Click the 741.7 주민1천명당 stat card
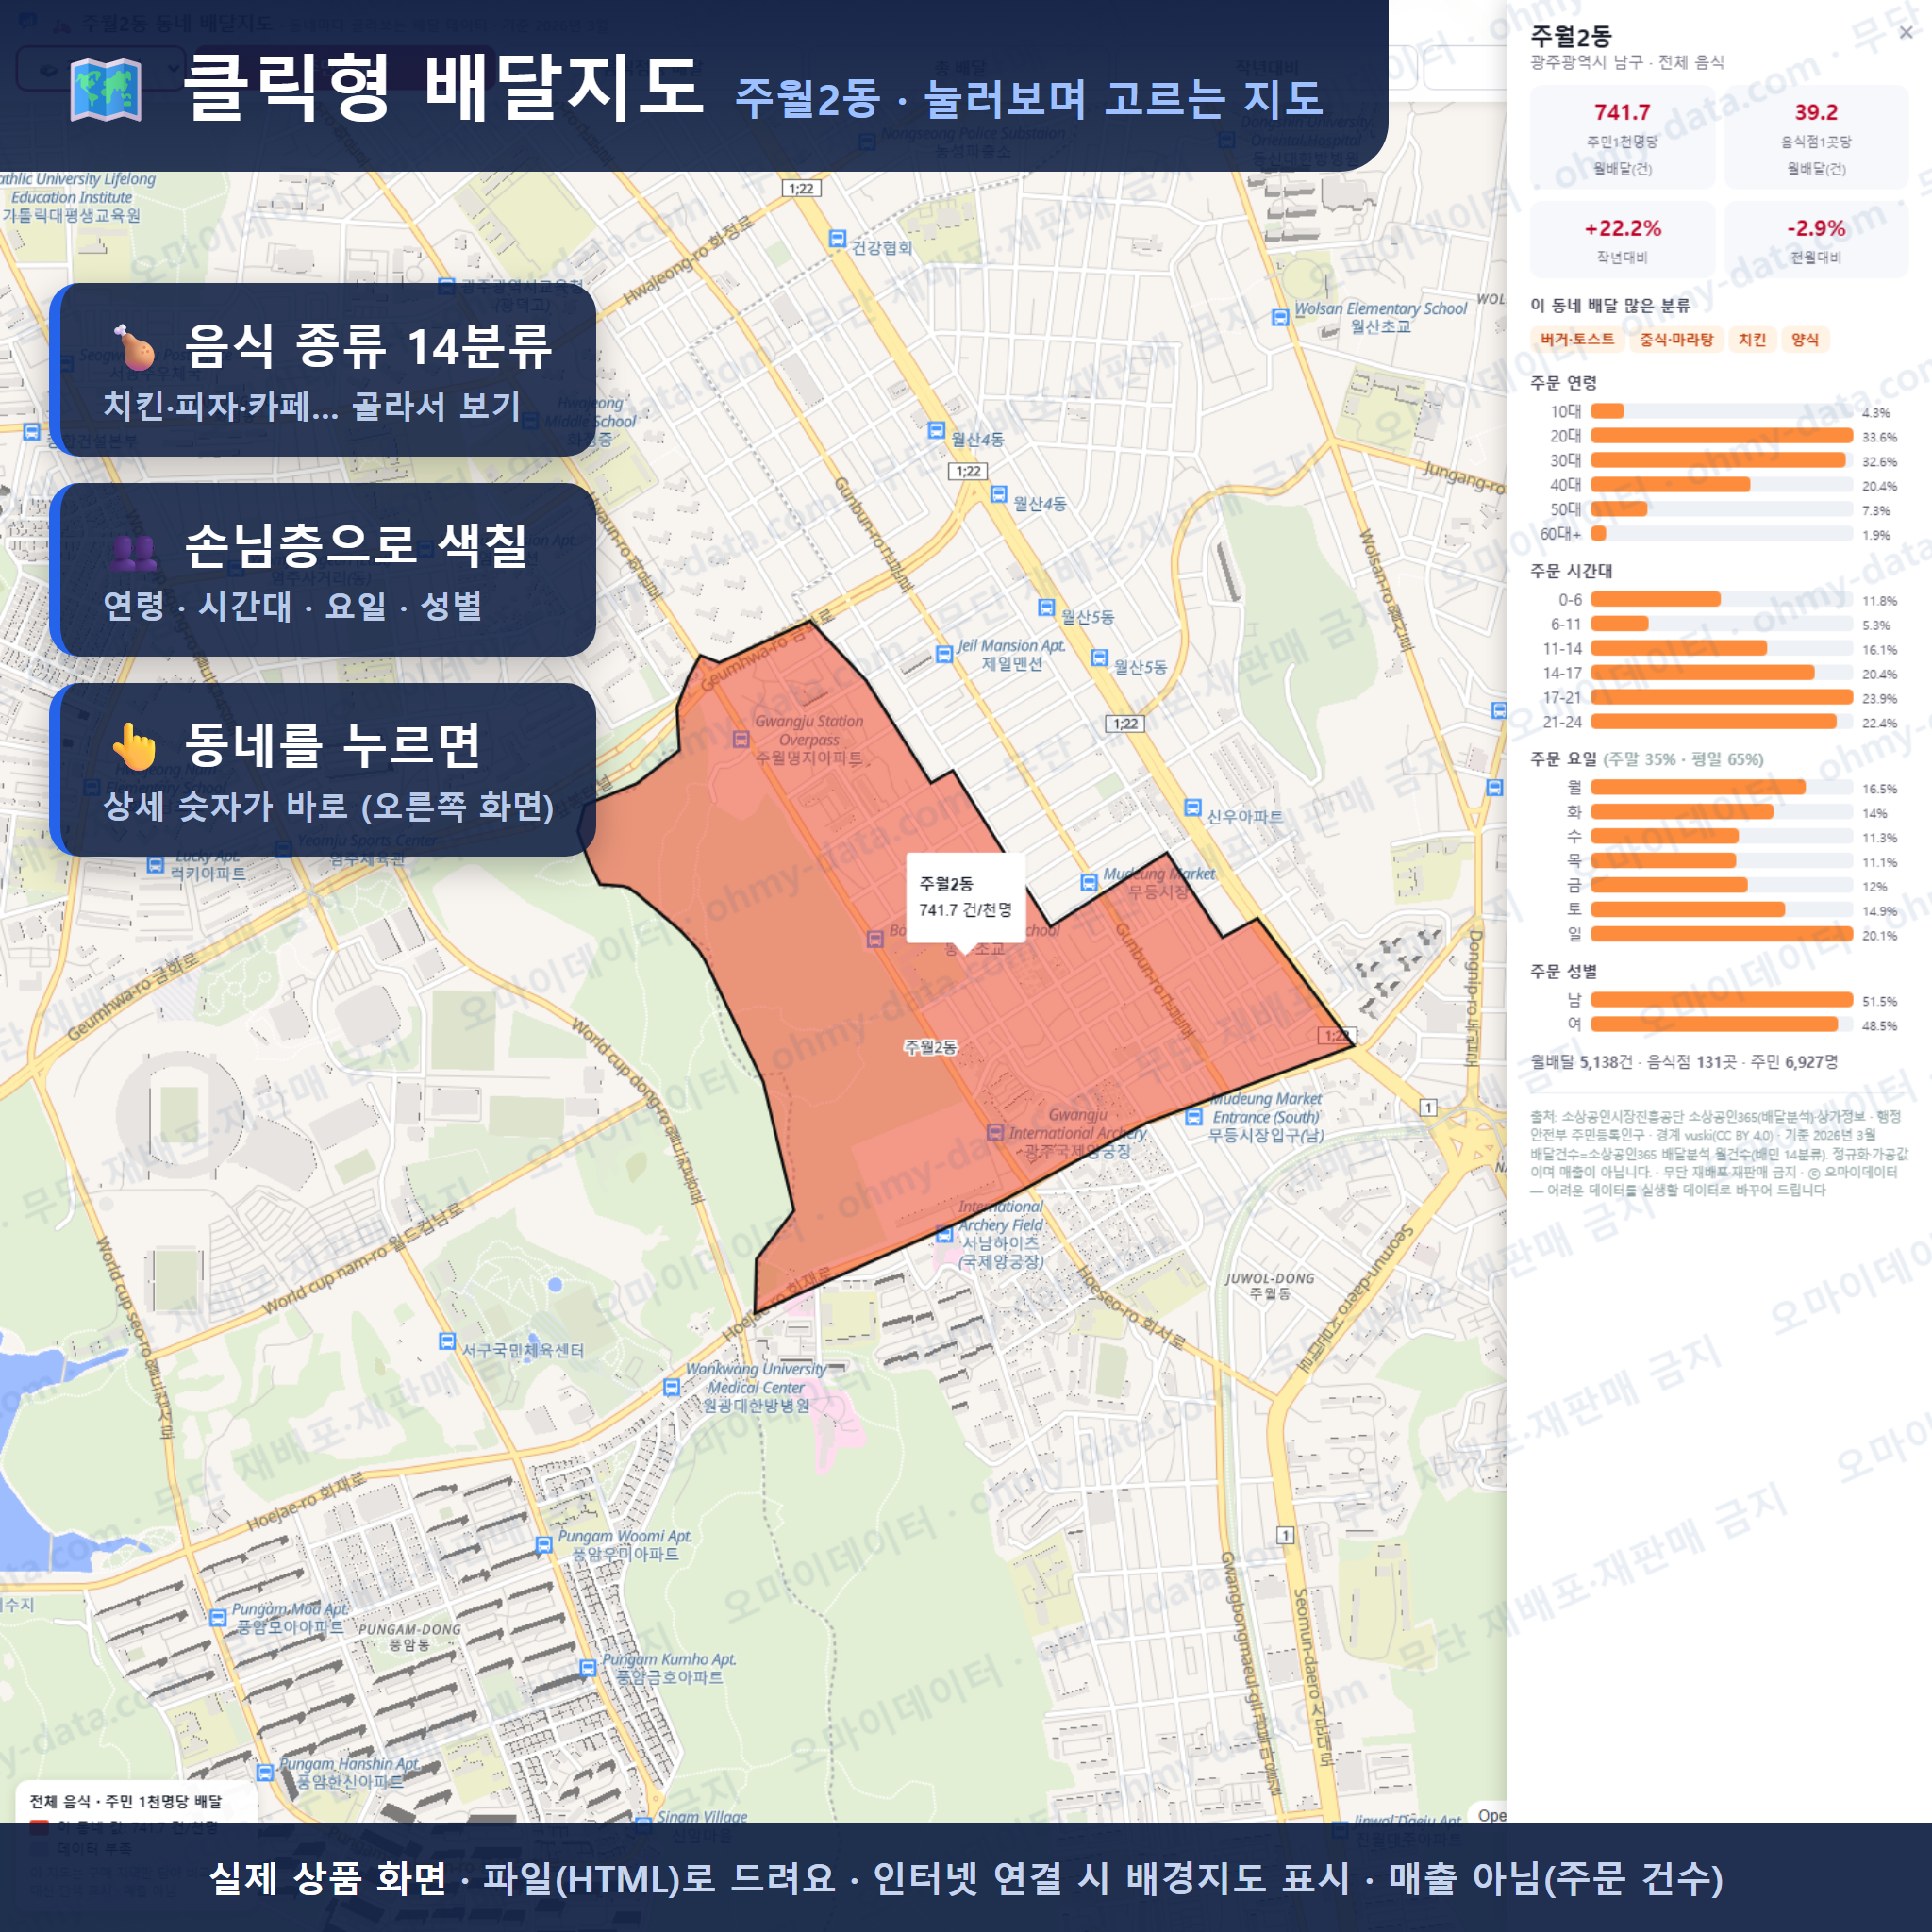Screen dimensions: 1932x1932 (x=1622, y=137)
